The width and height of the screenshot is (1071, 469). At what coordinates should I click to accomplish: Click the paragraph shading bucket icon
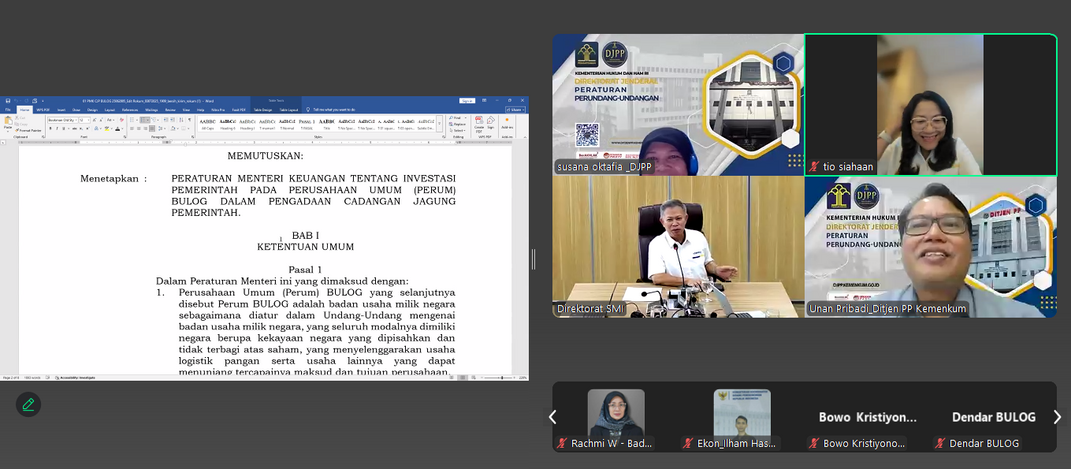tap(173, 128)
